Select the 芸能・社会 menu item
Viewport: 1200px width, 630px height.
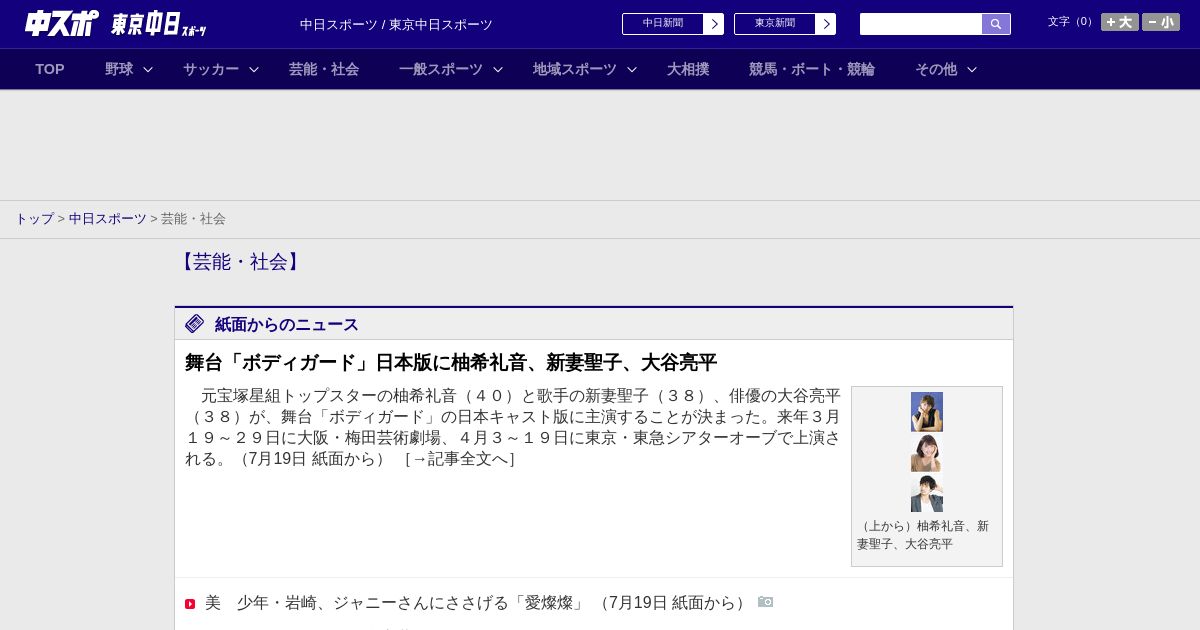[324, 69]
